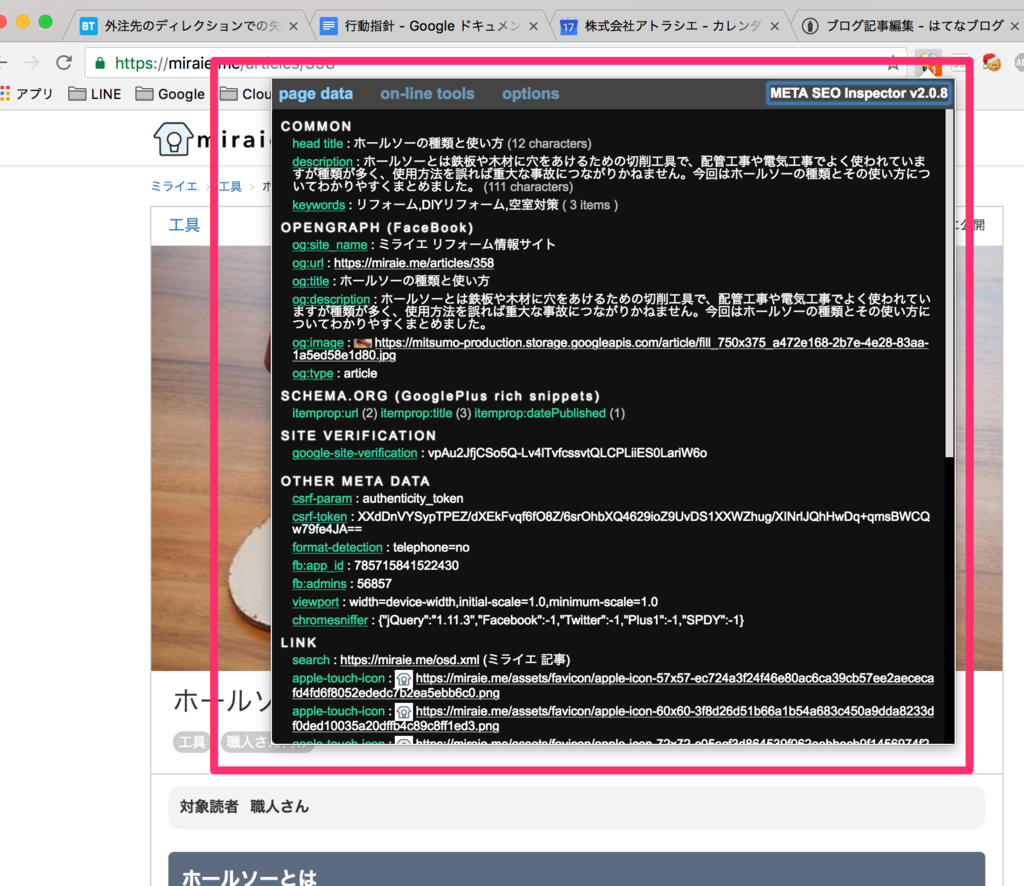Click the authenticity_token value text
This screenshot has height=886, width=1024.
point(413,499)
